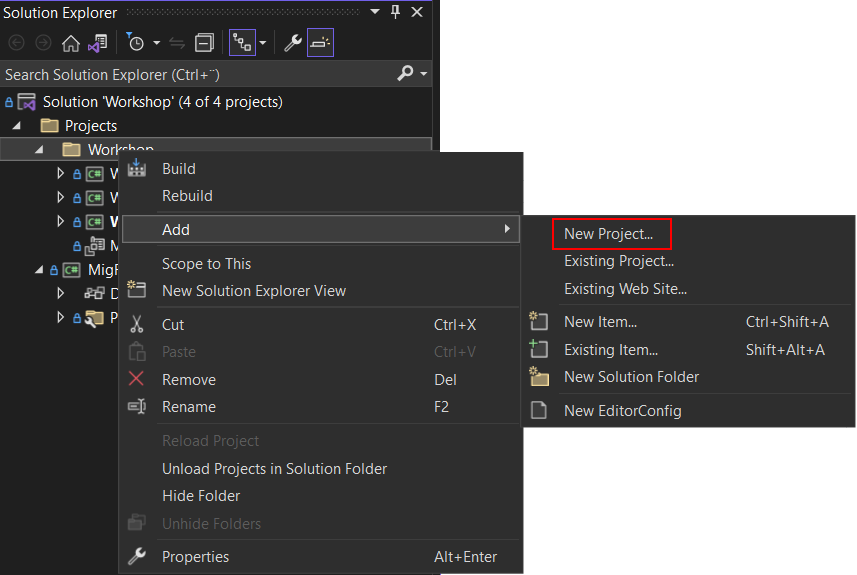The width and height of the screenshot is (857, 575).
Task: Open Properties via the wrench toolbar icon
Action: point(293,43)
